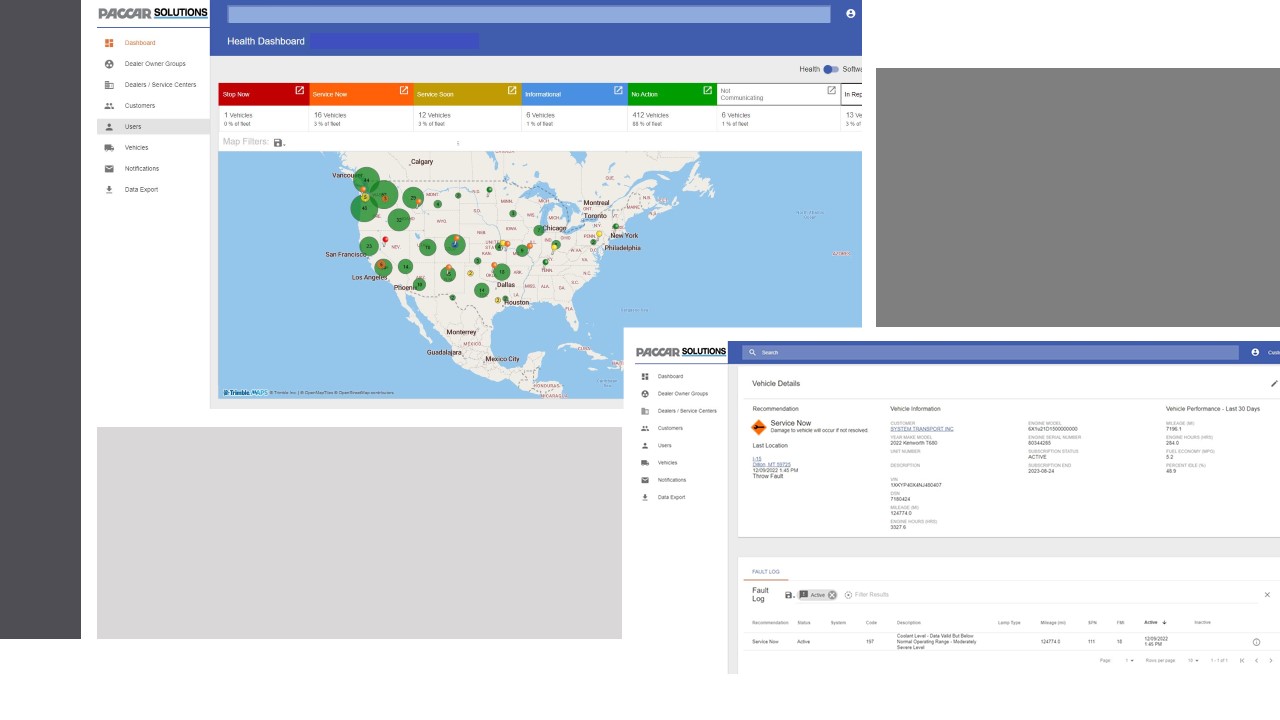Image resolution: width=1280 pixels, height=720 pixels.
Task: Select Vehicles truck icon in Health Dashboard sidebar
Action: click(109, 148)
